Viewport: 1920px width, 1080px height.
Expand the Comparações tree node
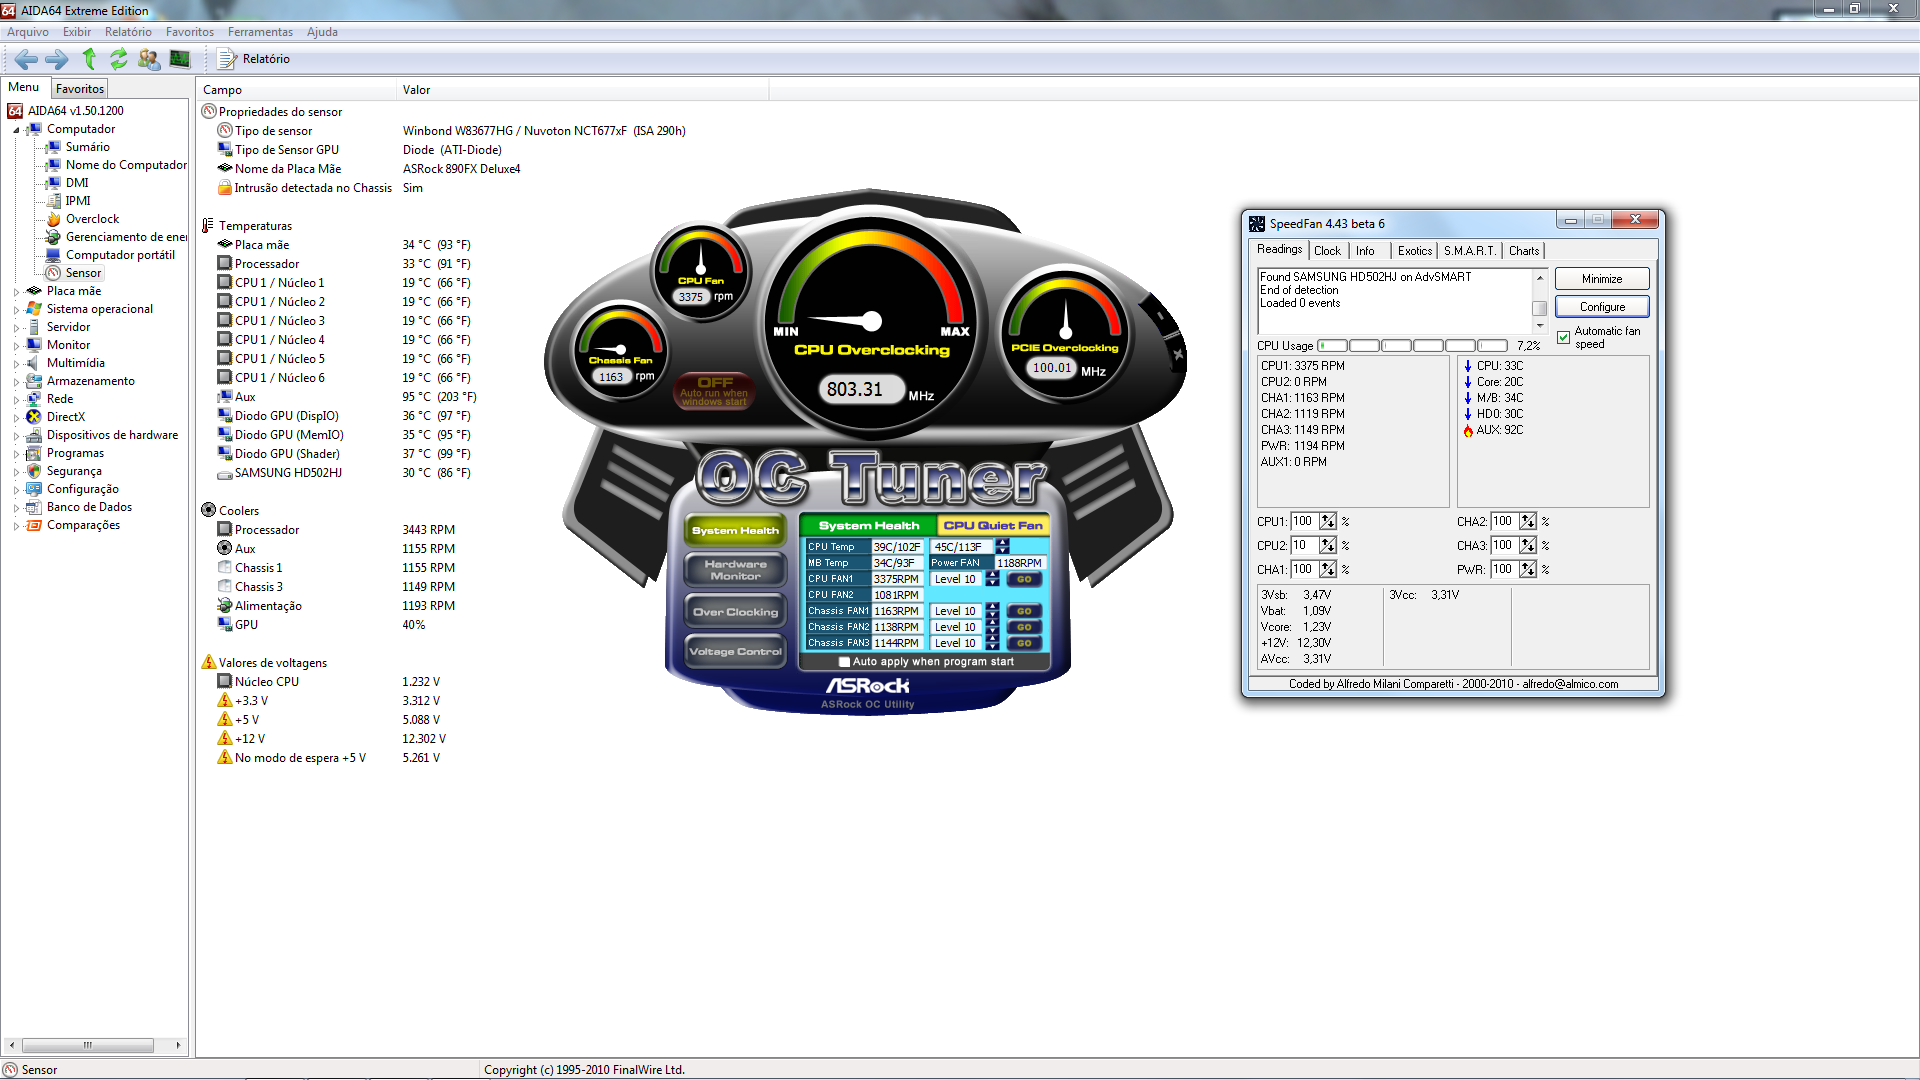pos(16,526)
